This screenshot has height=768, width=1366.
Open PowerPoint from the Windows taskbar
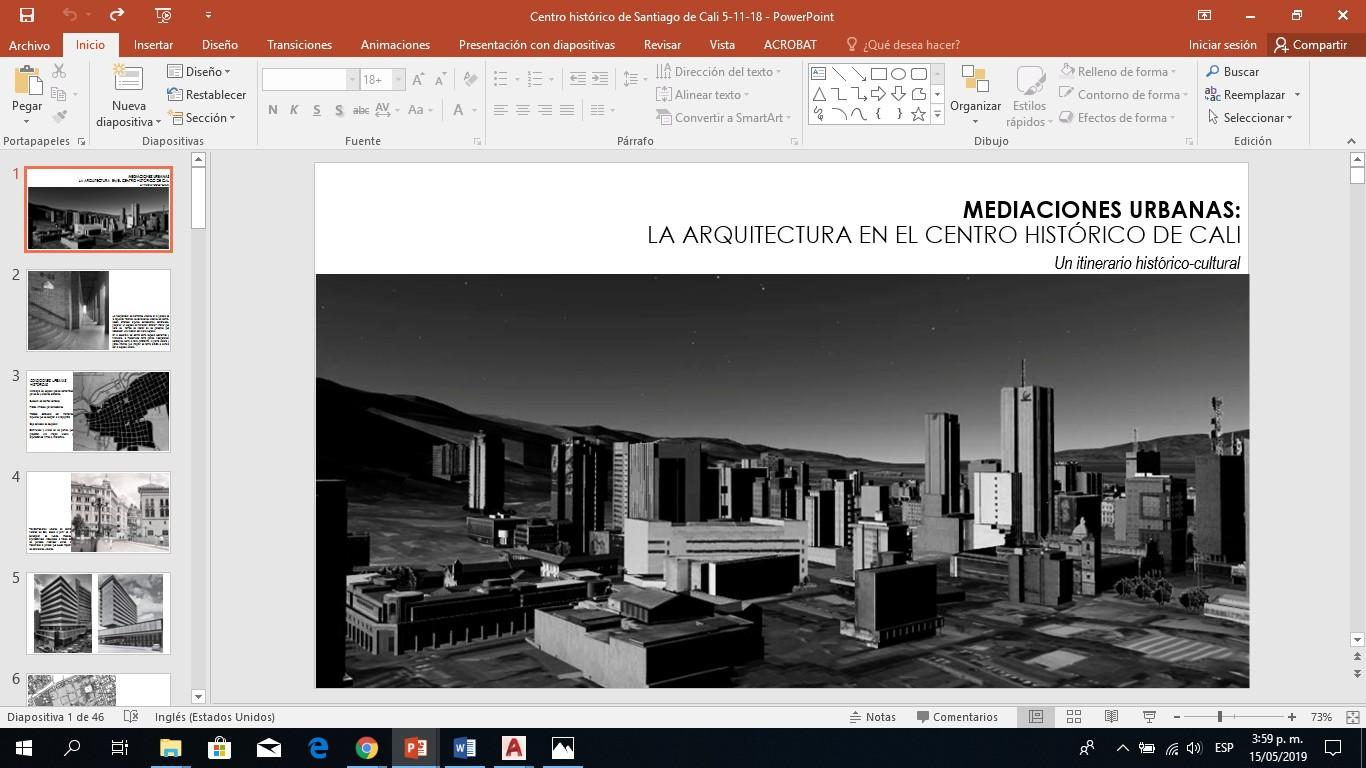tap(416, 747)
